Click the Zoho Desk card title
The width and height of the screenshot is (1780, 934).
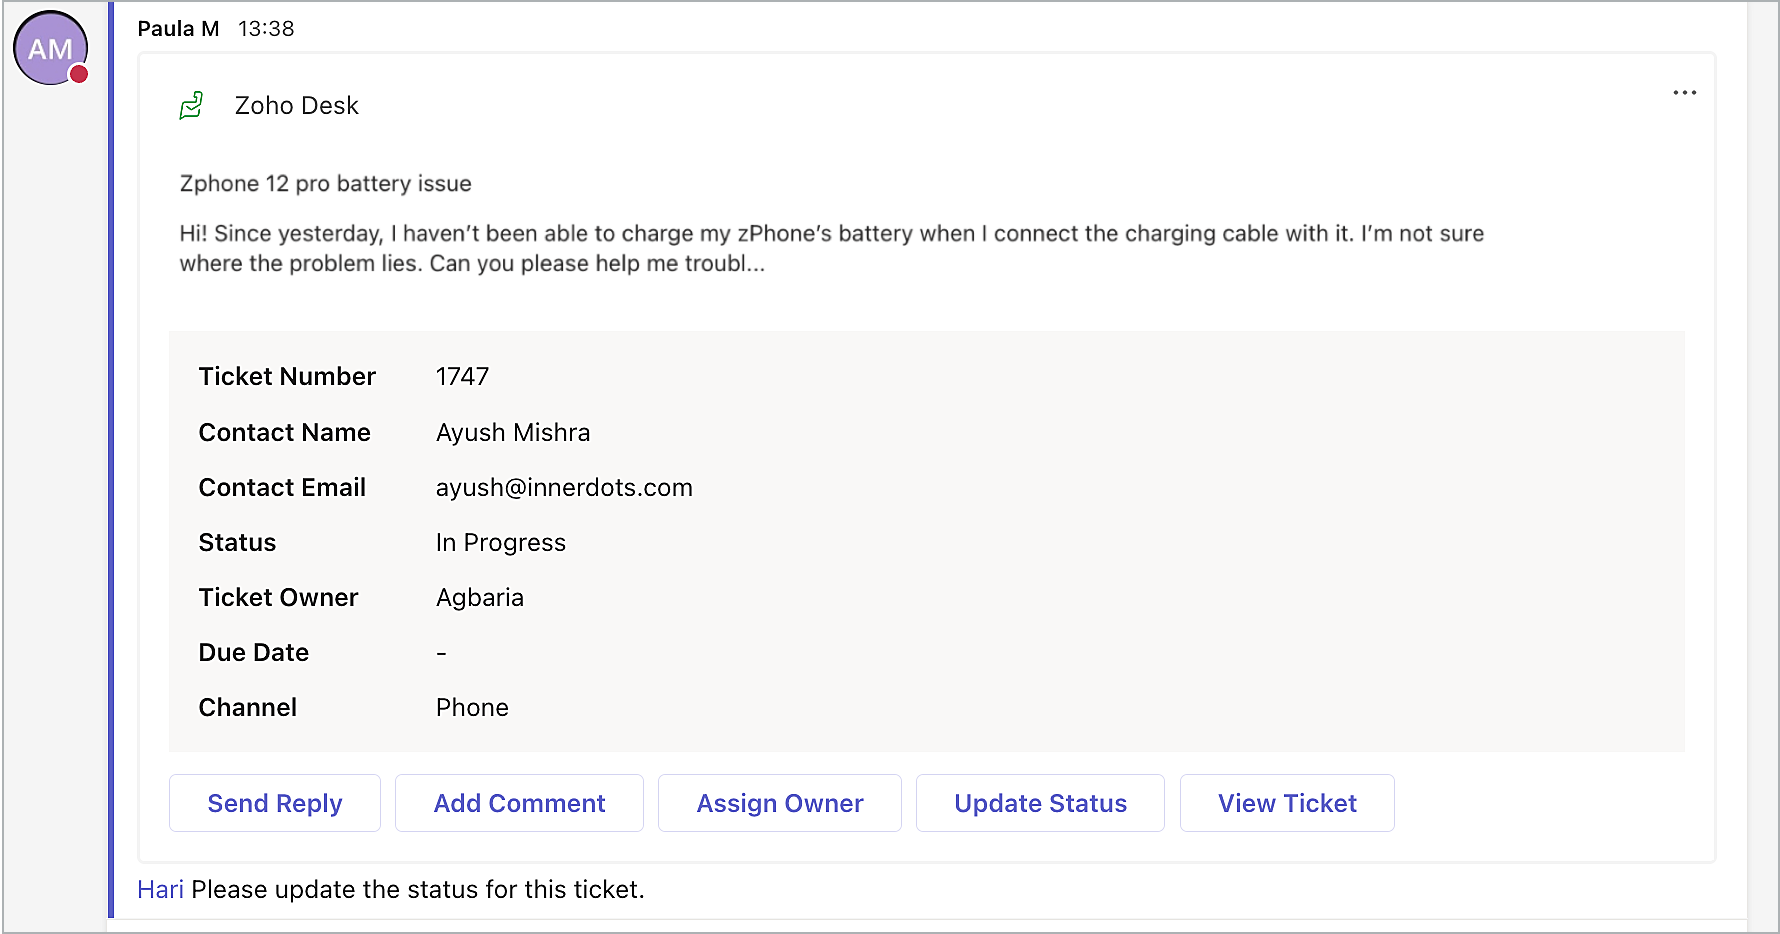(296, 106)
